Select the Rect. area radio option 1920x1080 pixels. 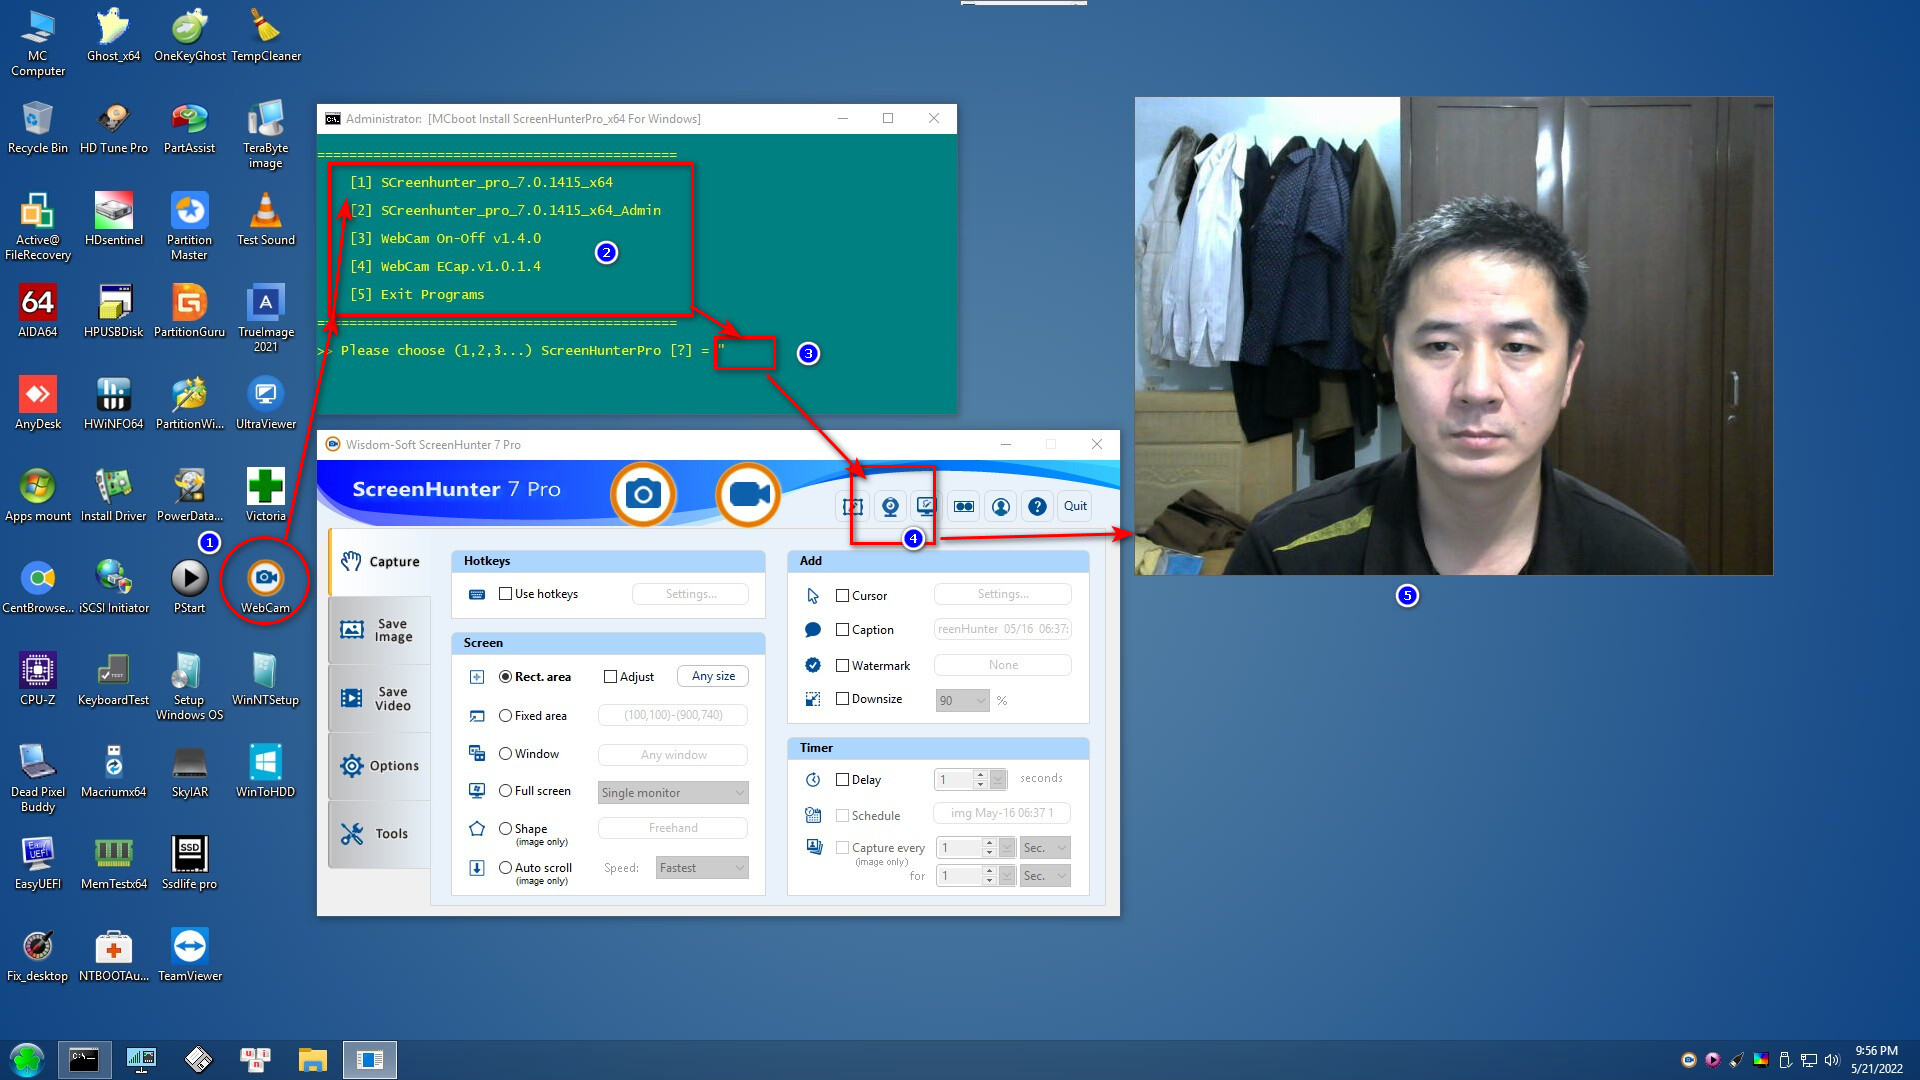[x=505, y=677]
